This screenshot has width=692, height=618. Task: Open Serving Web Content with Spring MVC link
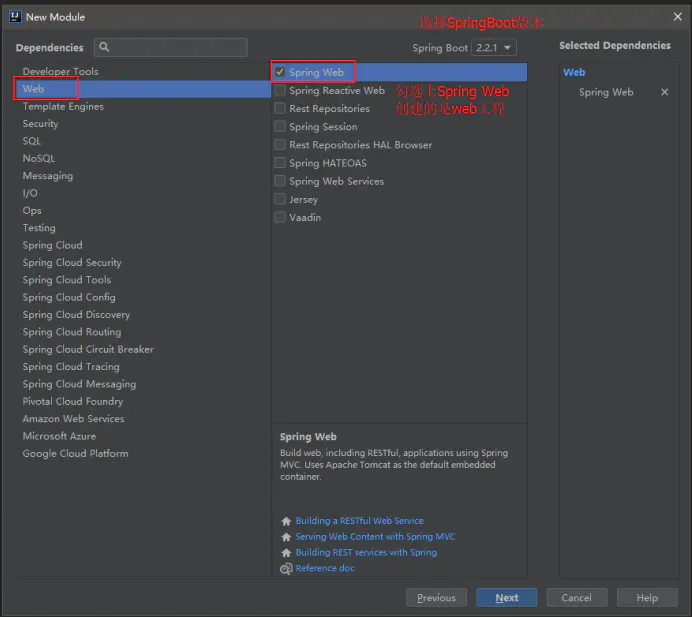point(375,537)
